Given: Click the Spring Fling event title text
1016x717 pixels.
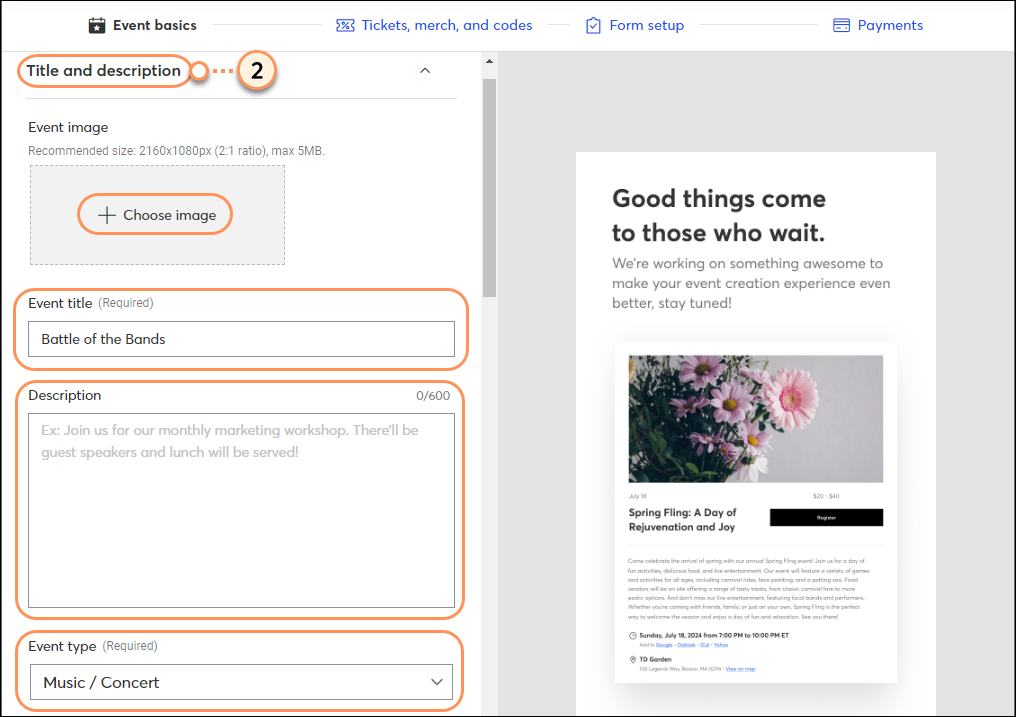Looking at the screenshot, I should [682, 519].
